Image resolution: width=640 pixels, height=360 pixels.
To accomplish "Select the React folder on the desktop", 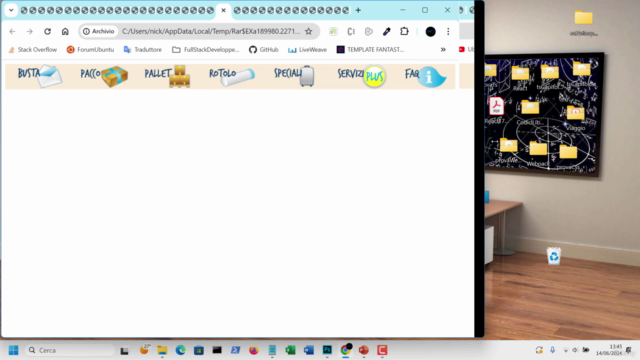I will (x=520, y=78).
